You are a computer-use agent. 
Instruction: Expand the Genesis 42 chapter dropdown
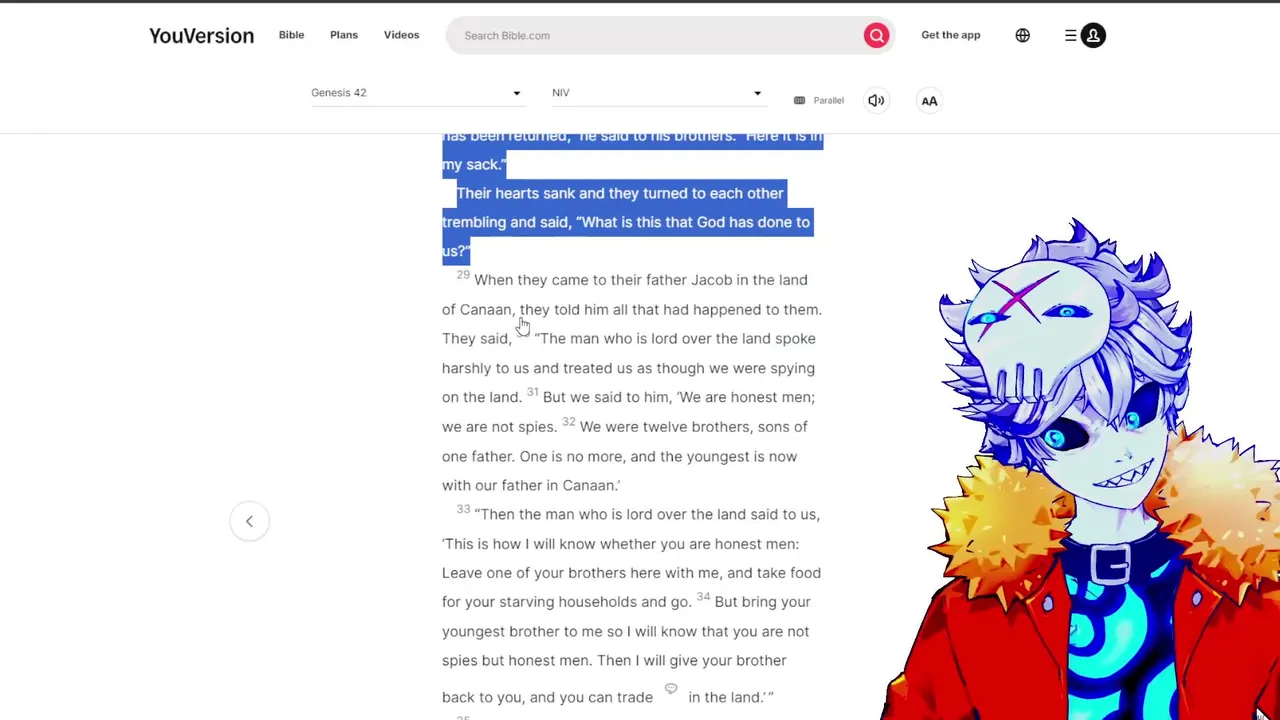pyautogui.click(x=417, y=93)
